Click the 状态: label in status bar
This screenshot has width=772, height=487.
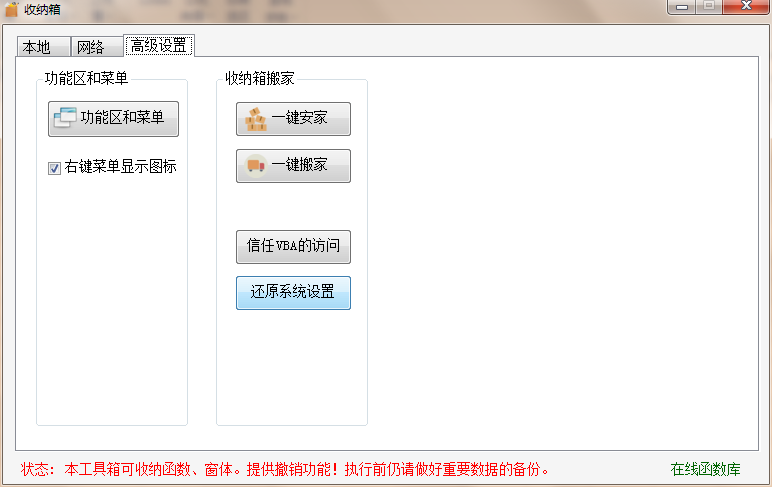[39, 469]
